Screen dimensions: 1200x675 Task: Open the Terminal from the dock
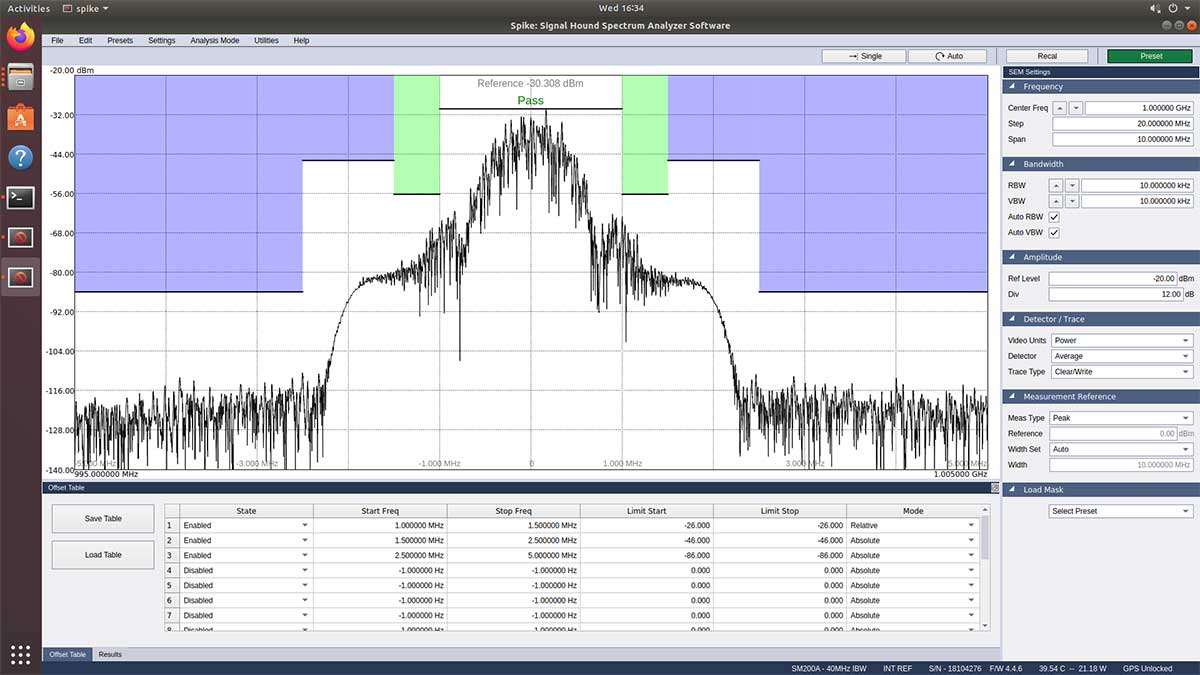point(20,197)
